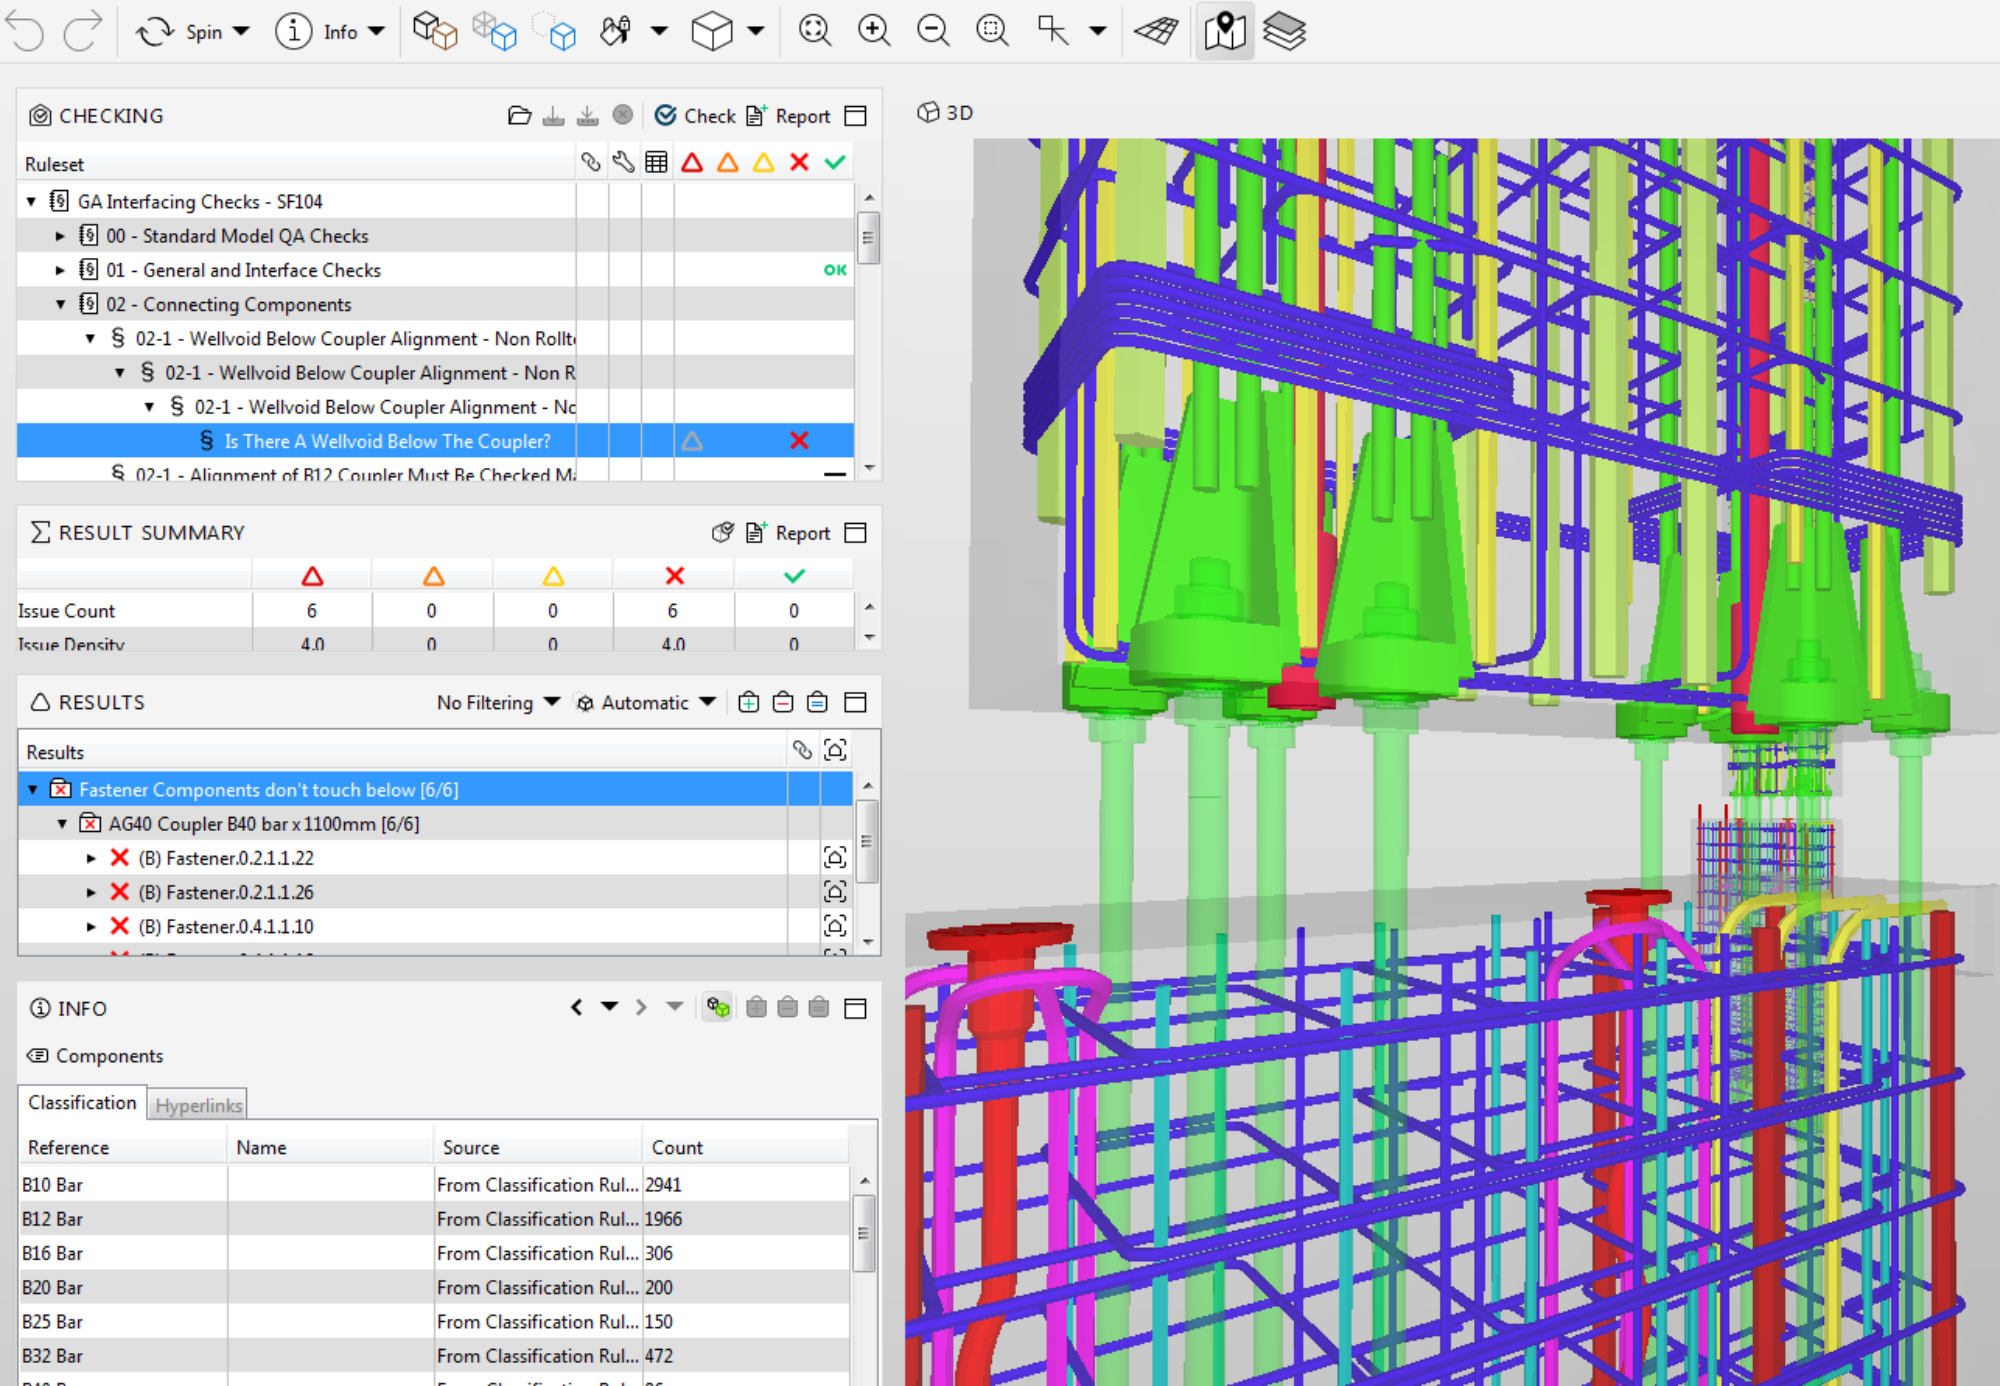Click the layers stack toolbar icon

pos(1284,32)
